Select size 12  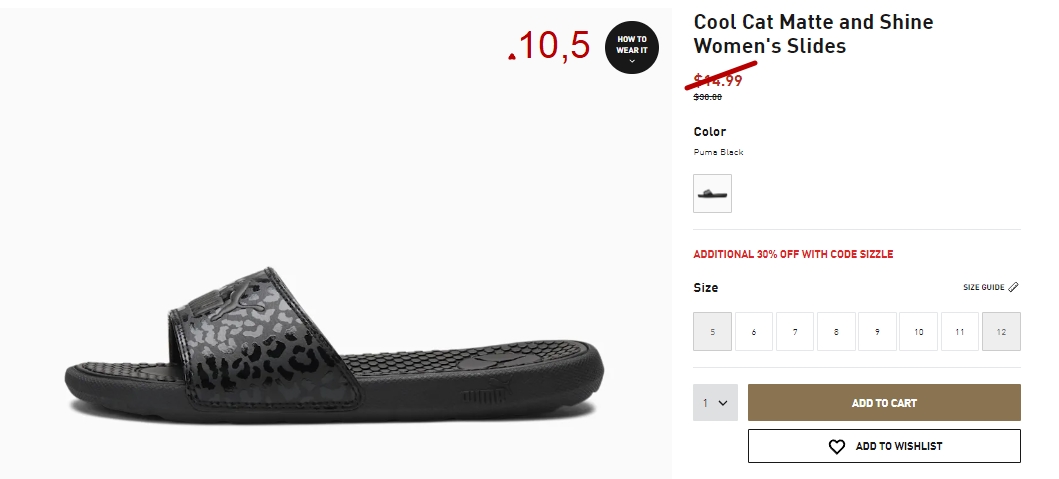[1001, 331]
